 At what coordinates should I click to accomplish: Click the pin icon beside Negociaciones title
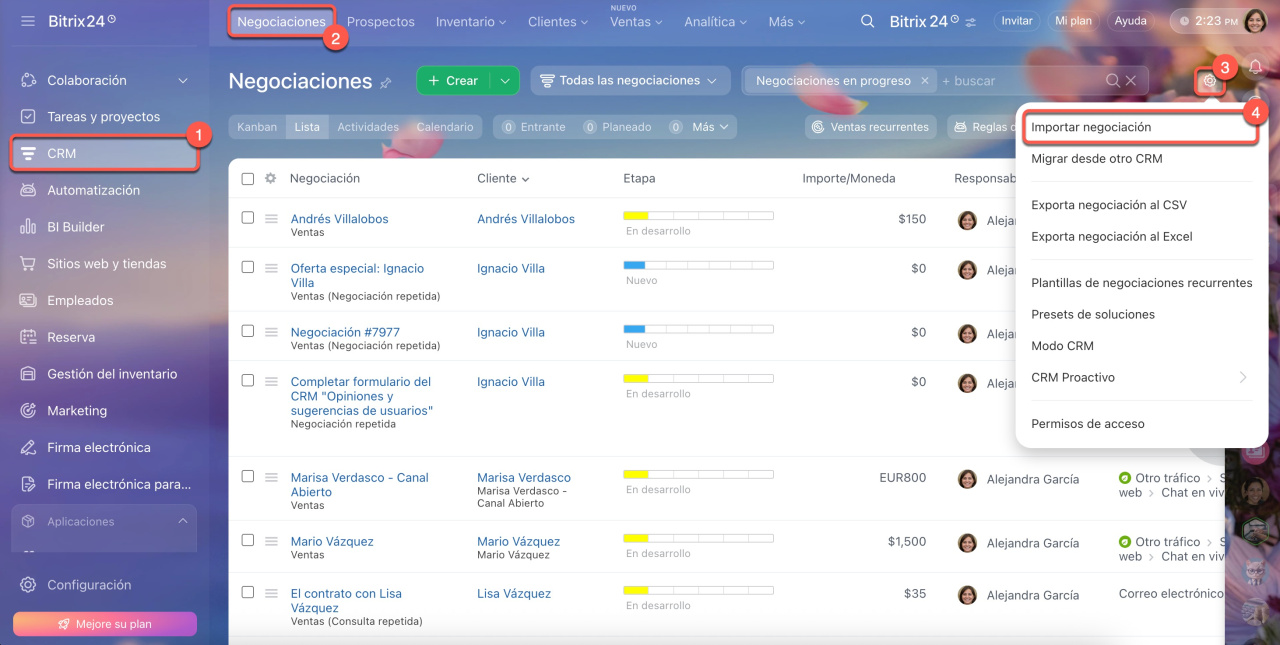pyautogui.click(x=386, y=82)
